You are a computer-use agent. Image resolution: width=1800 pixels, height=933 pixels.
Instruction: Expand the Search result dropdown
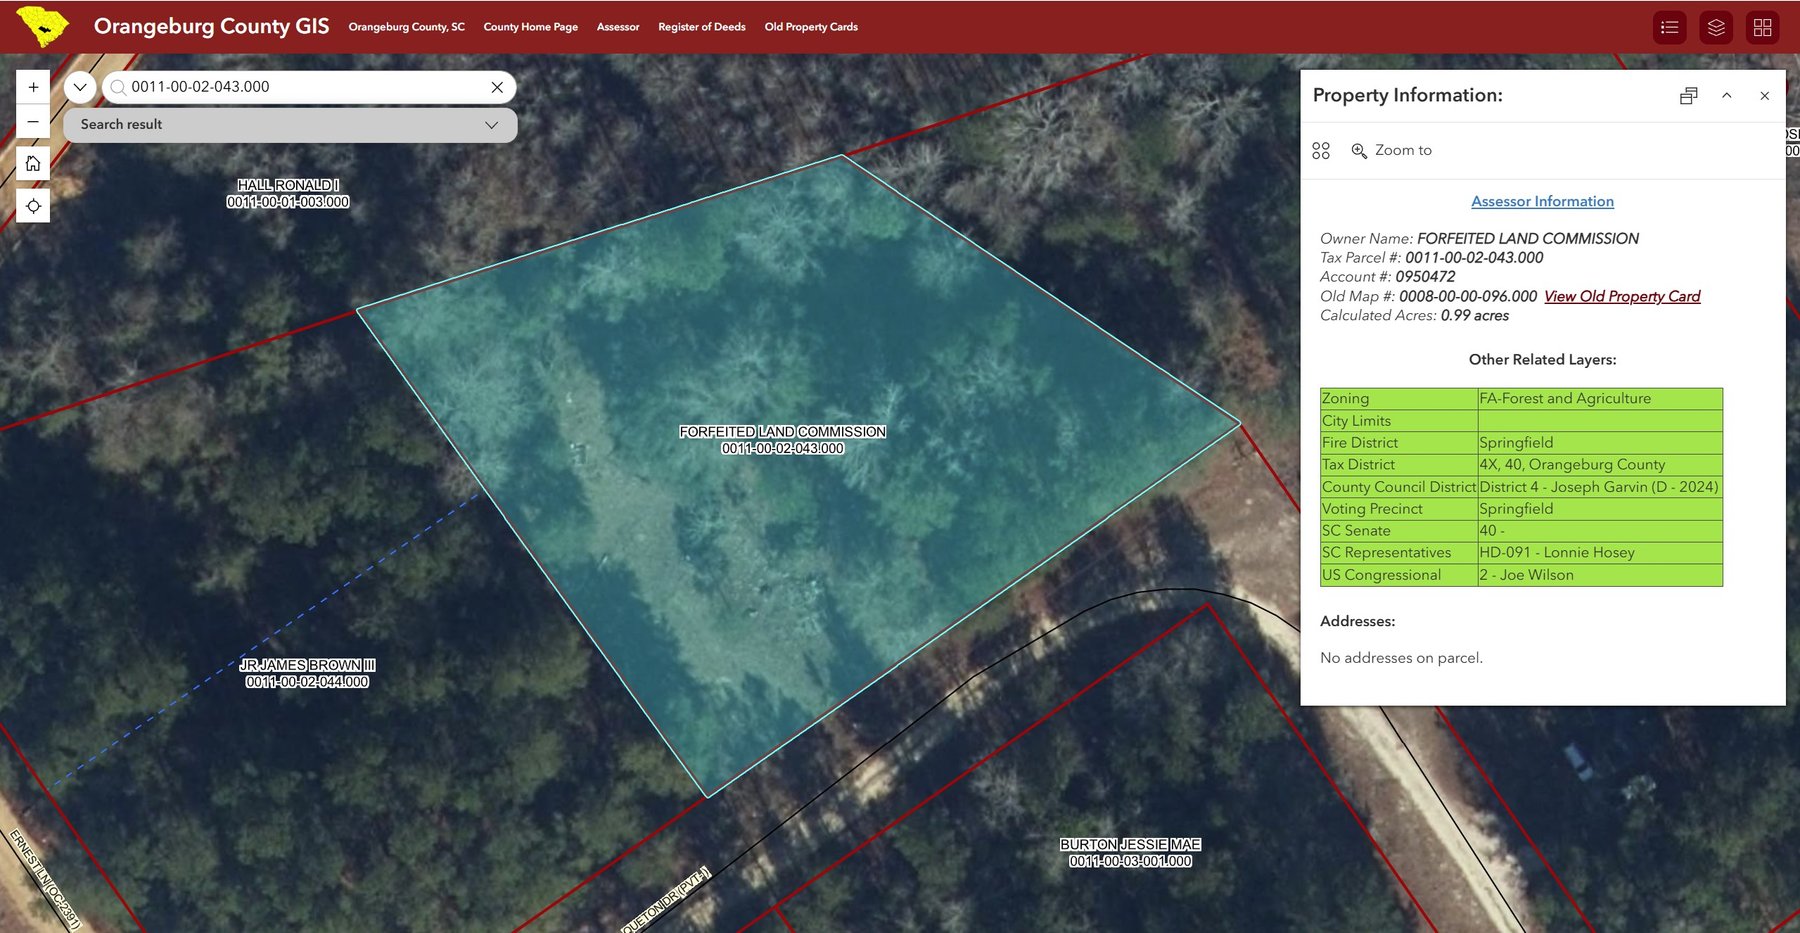pos(490,124)
